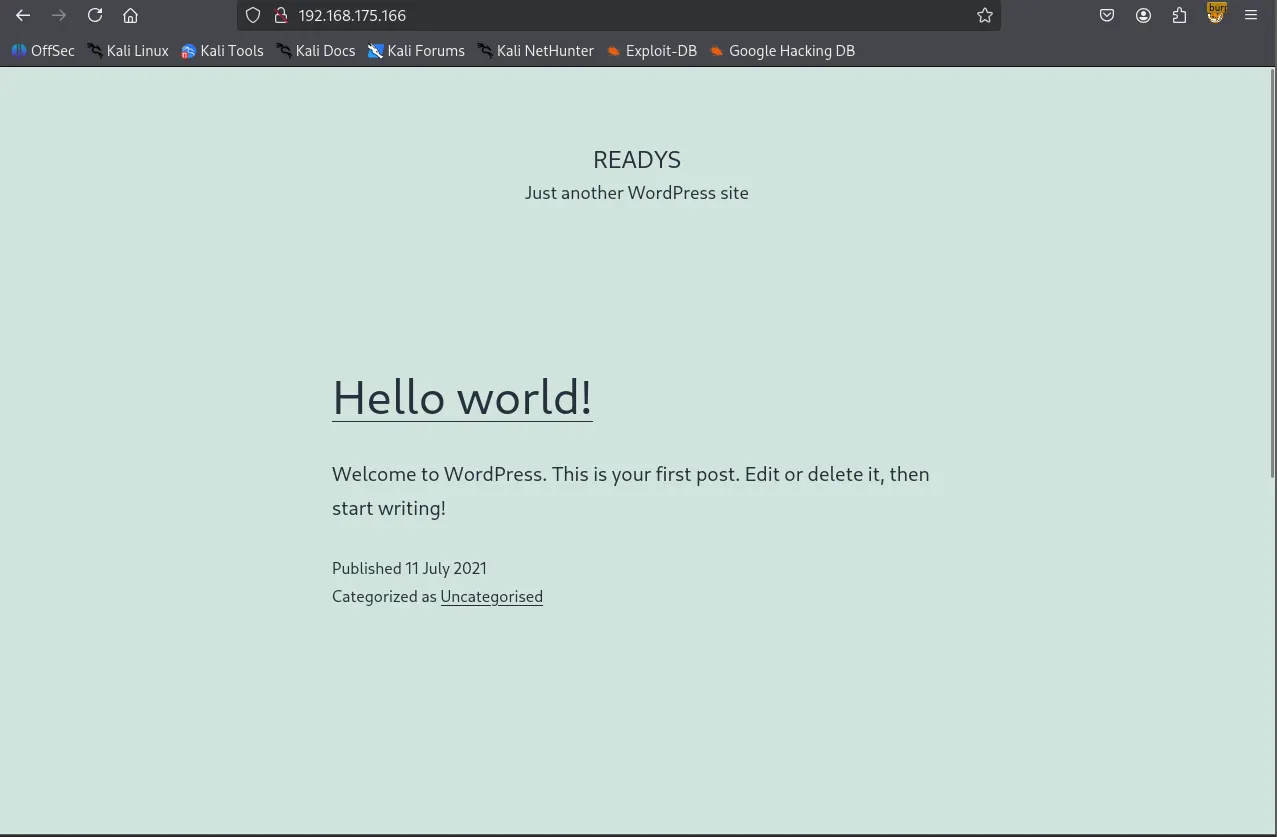Open the Firefox hamburger application menu
The height and width of the screenshot is (837, 1277).
click(x=1251, y=16)
